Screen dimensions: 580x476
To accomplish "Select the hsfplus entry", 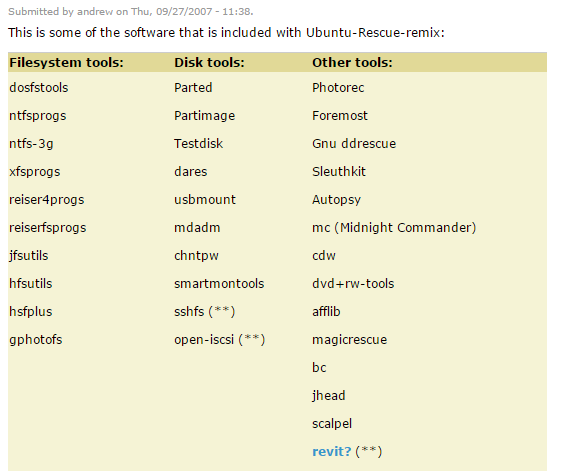I will point(31,312).
